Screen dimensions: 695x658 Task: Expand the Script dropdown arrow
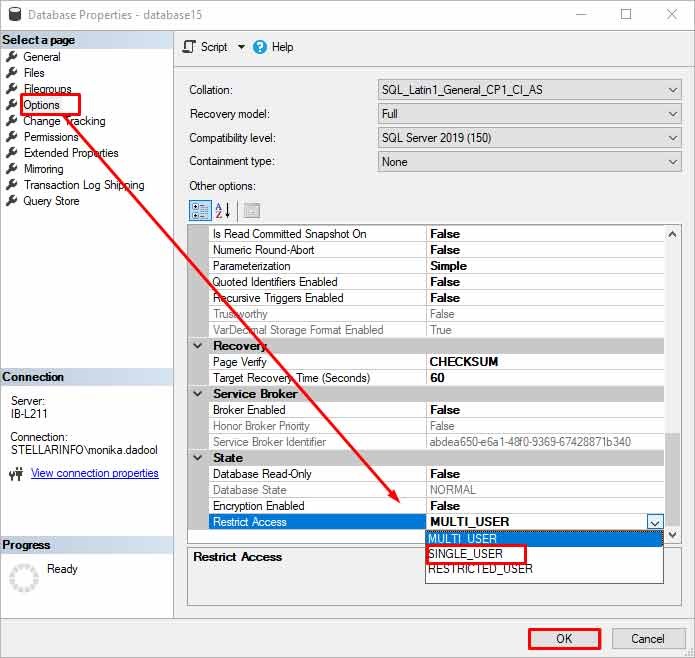(x=241, y=47)
